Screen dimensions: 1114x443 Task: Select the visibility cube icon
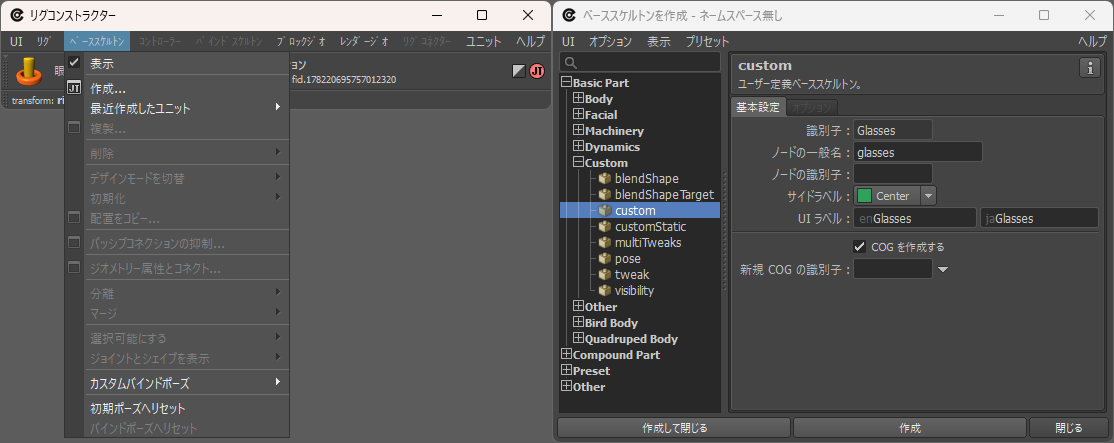(605, 290)
